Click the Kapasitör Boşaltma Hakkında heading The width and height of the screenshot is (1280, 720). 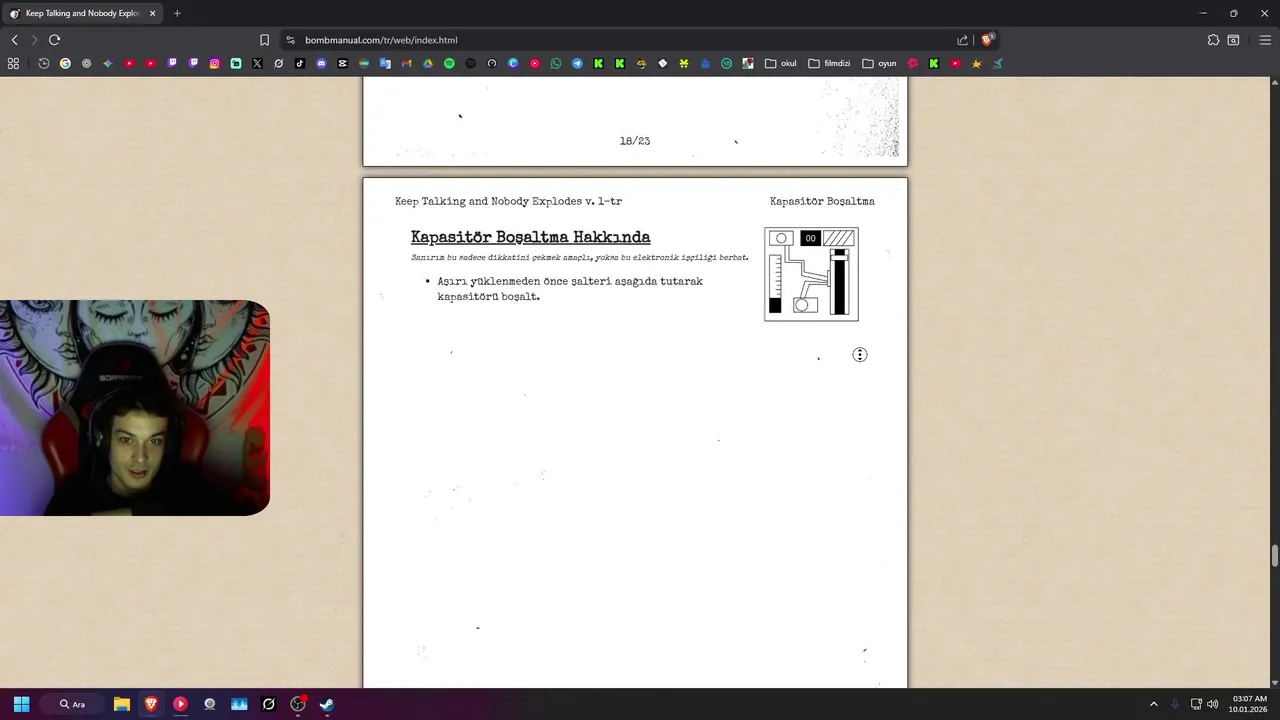coord(530,237)
